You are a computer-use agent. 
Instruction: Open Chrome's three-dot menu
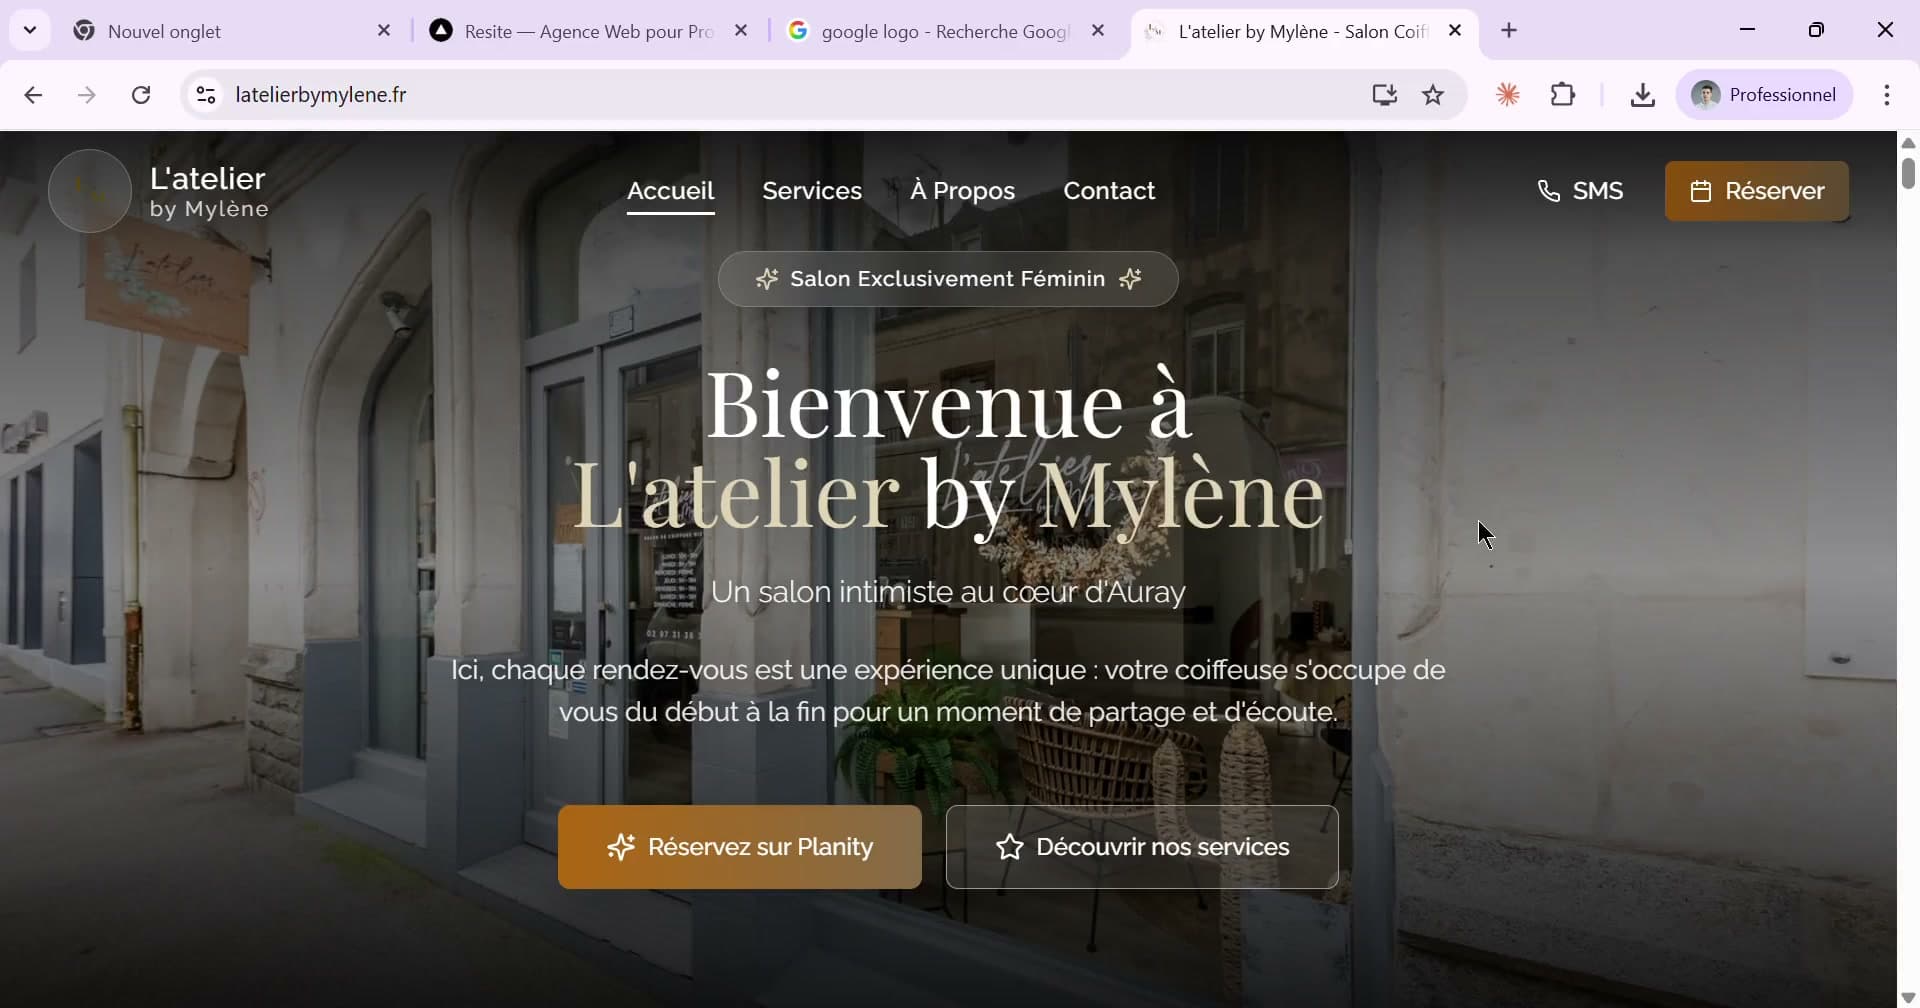[x=1888, y=94]
